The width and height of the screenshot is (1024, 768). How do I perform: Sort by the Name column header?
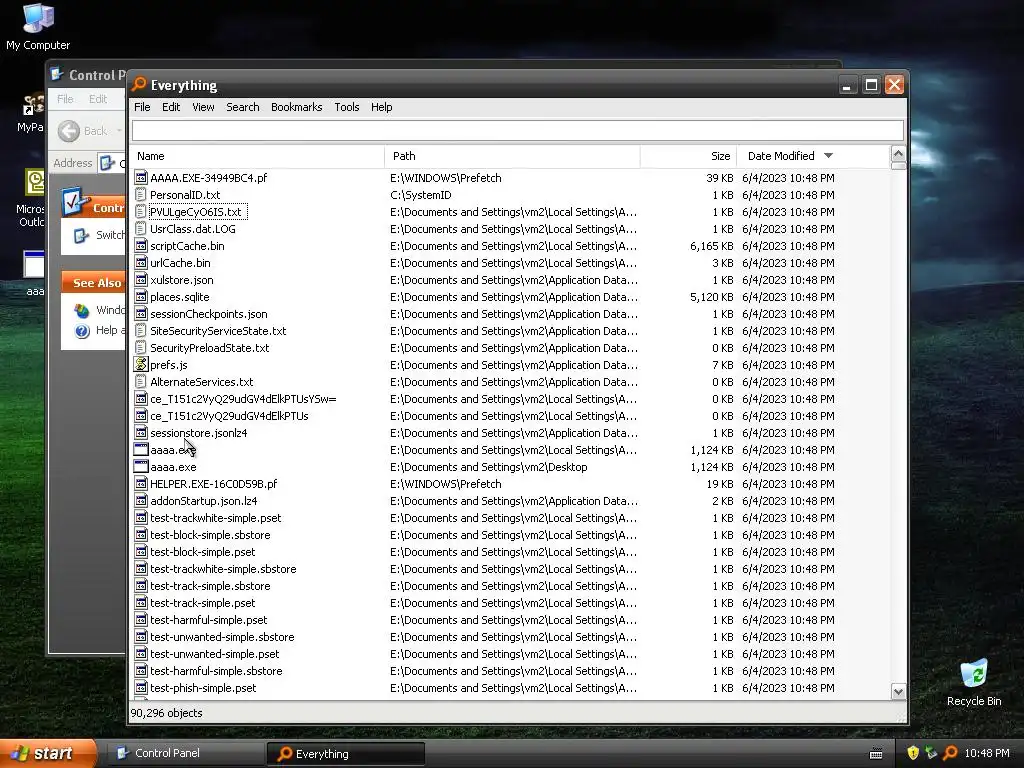257,156
